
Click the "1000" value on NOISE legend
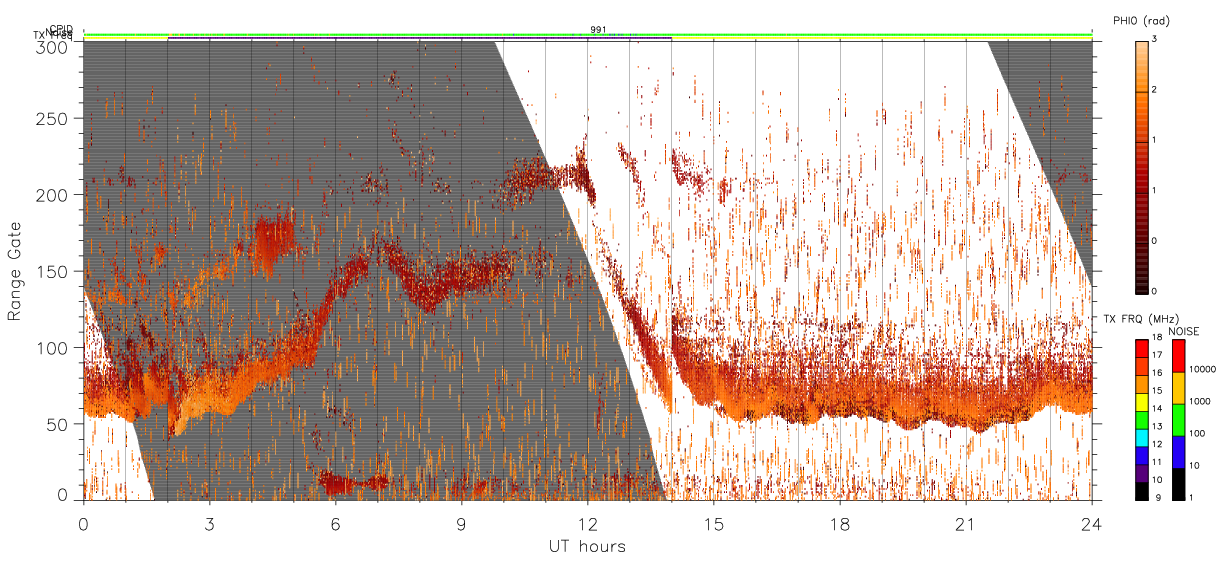click(x=1200, y=401)
